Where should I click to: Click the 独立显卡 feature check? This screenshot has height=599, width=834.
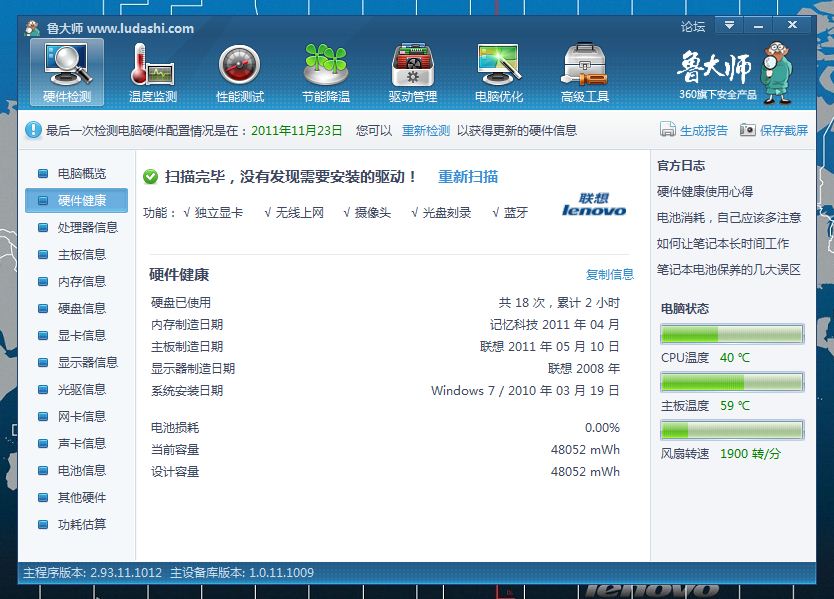tap(213, 213)
